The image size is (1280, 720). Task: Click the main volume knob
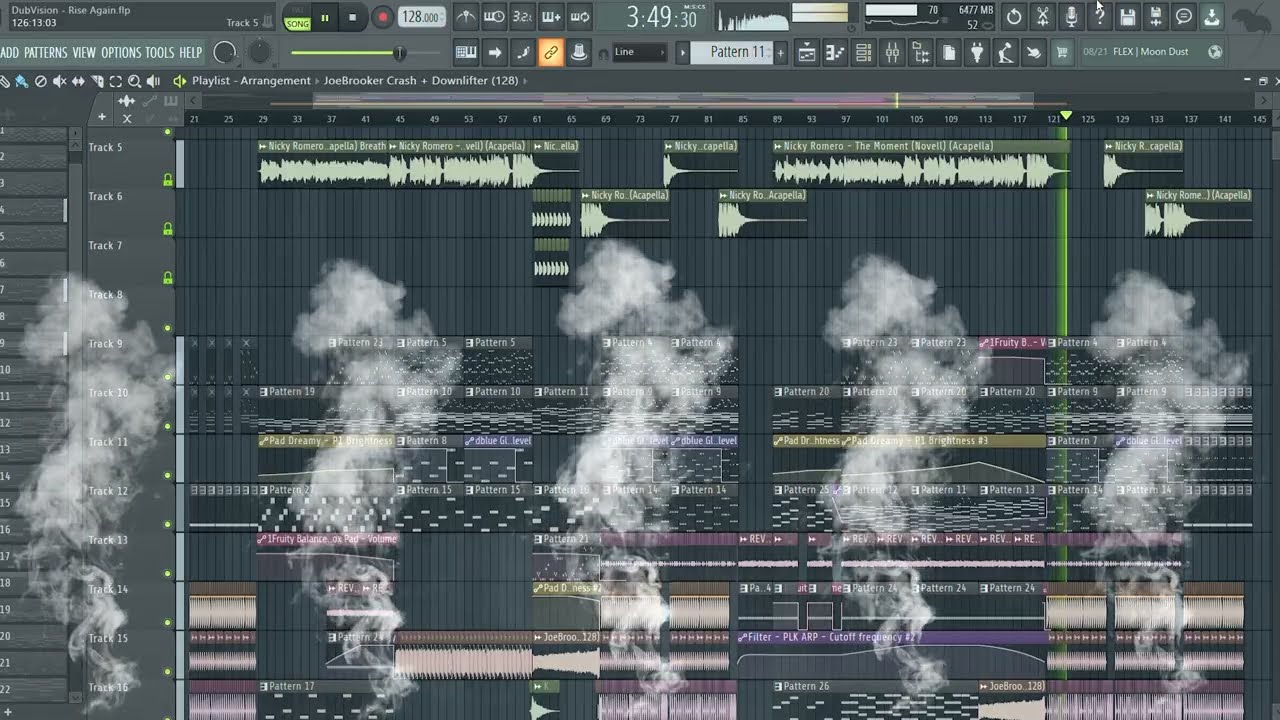click(x=226, y=52)
